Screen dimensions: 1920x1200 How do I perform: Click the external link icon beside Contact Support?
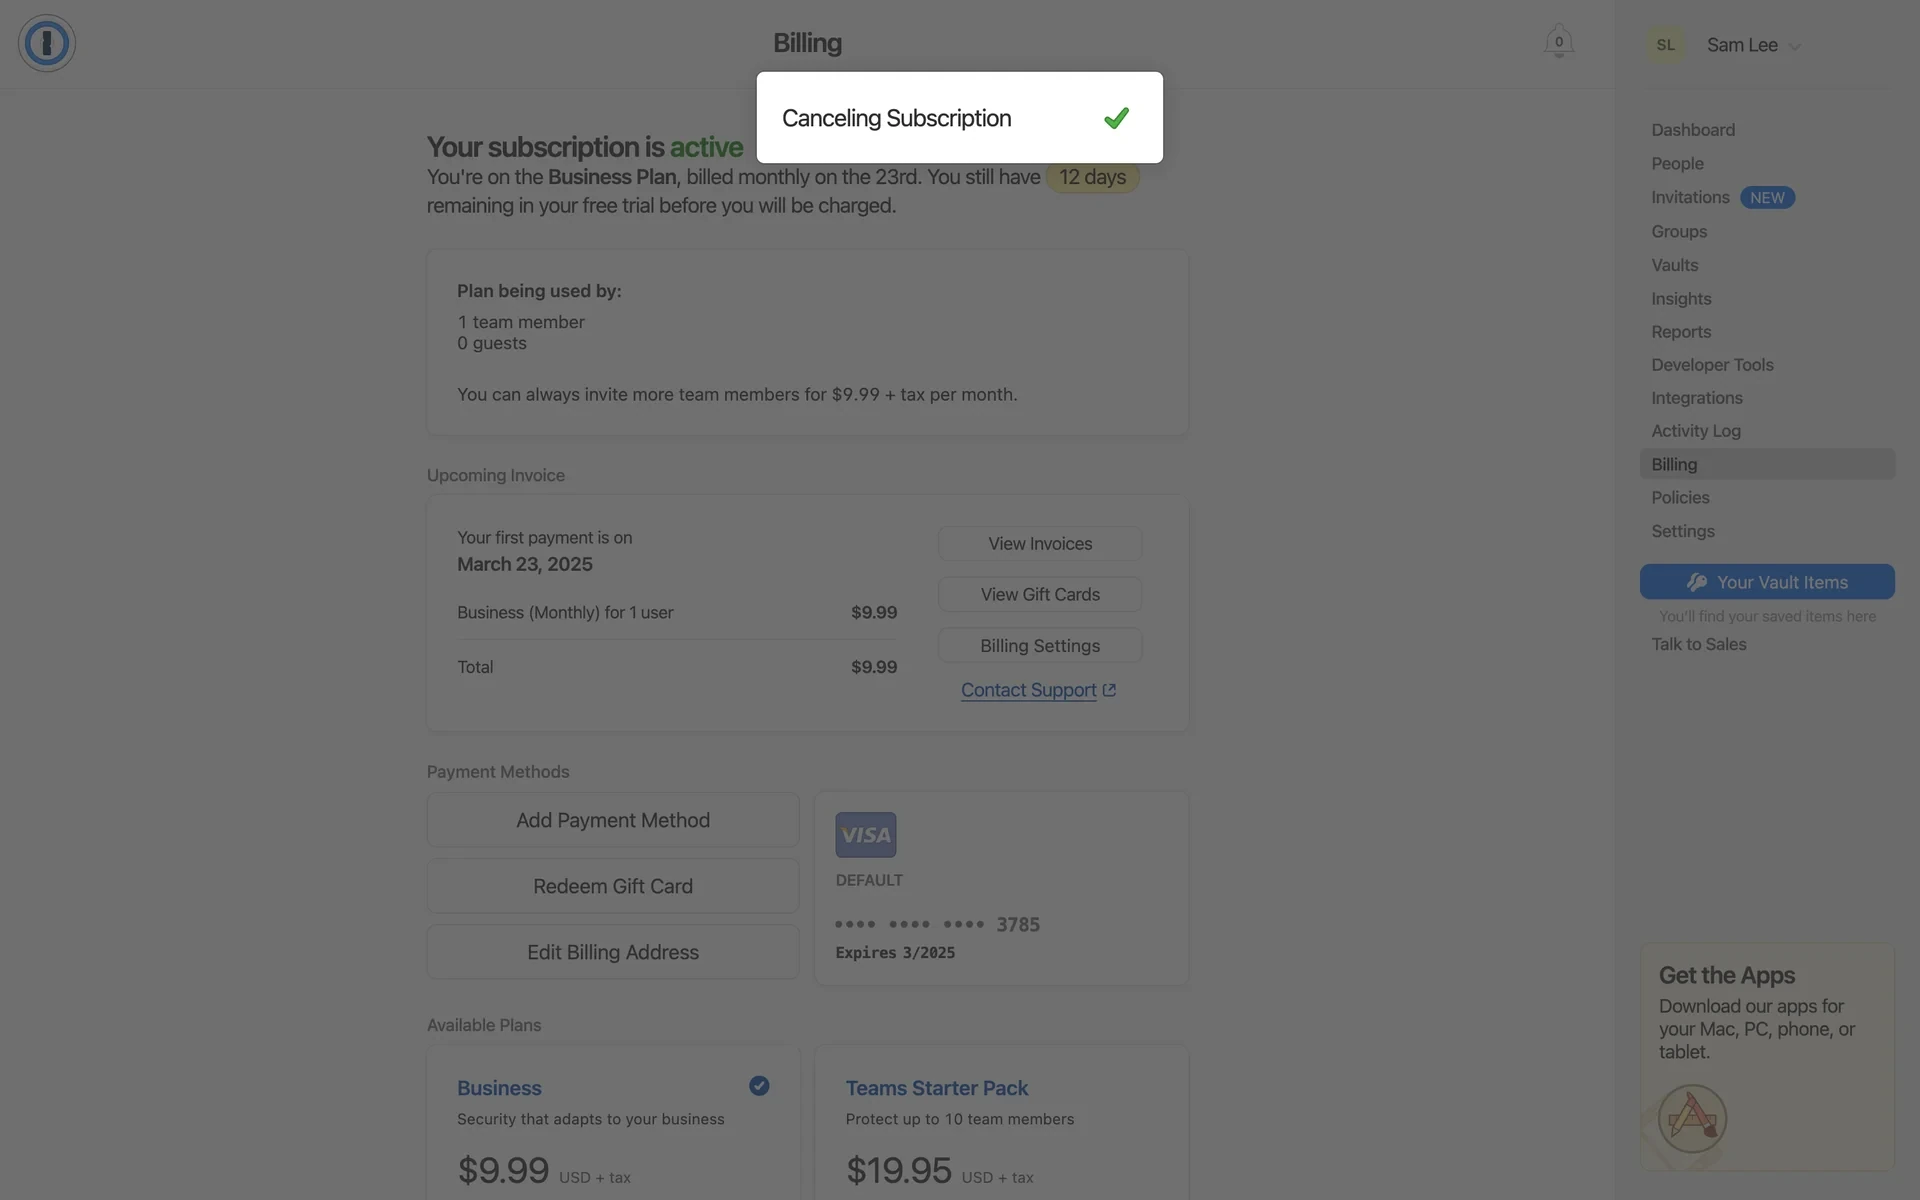(x=1109, y=690)
